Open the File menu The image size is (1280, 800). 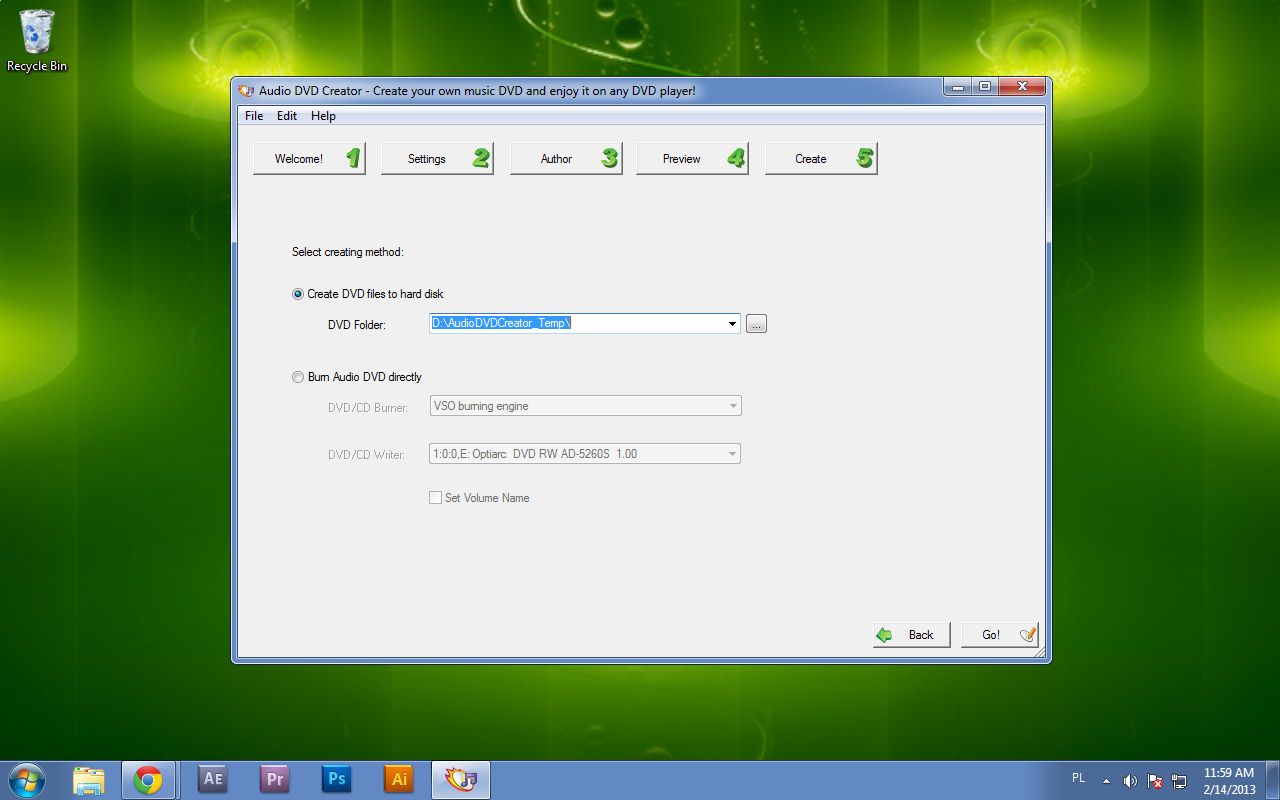point(254,116)
